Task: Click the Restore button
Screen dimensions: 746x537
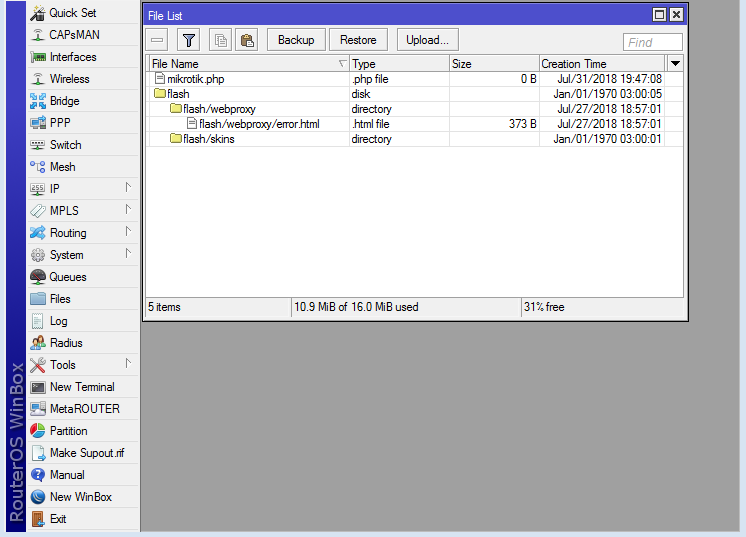Action: [358, 40]
